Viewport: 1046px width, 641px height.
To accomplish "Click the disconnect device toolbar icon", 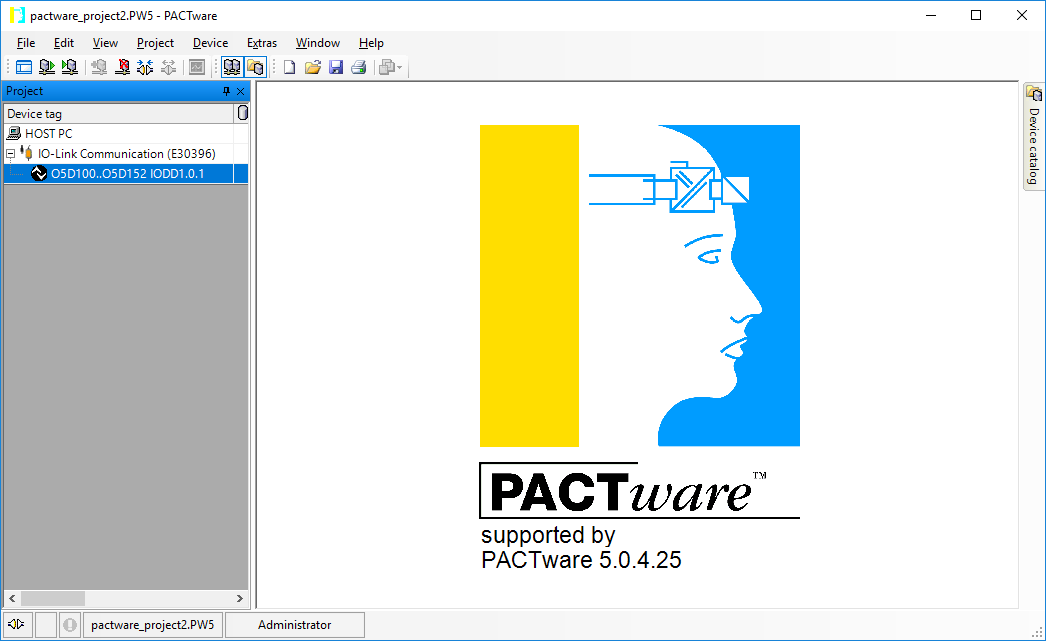I will [x=169, y=67].
